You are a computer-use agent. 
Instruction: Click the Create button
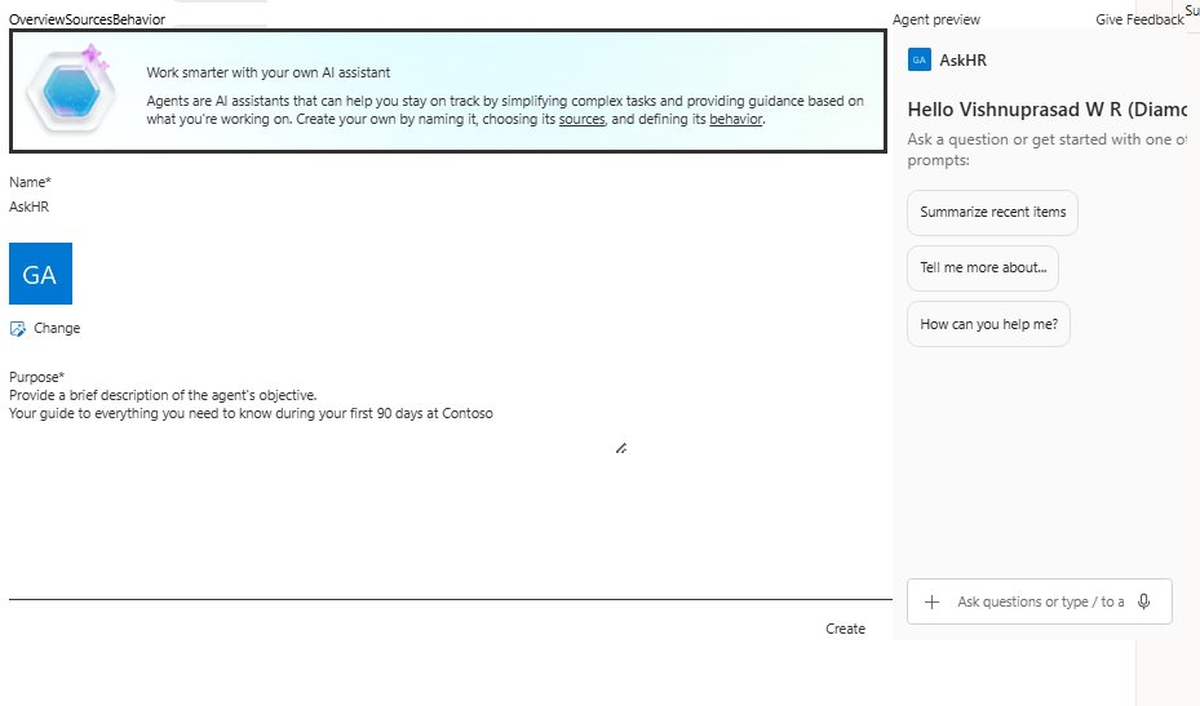(x=845, y=628)
